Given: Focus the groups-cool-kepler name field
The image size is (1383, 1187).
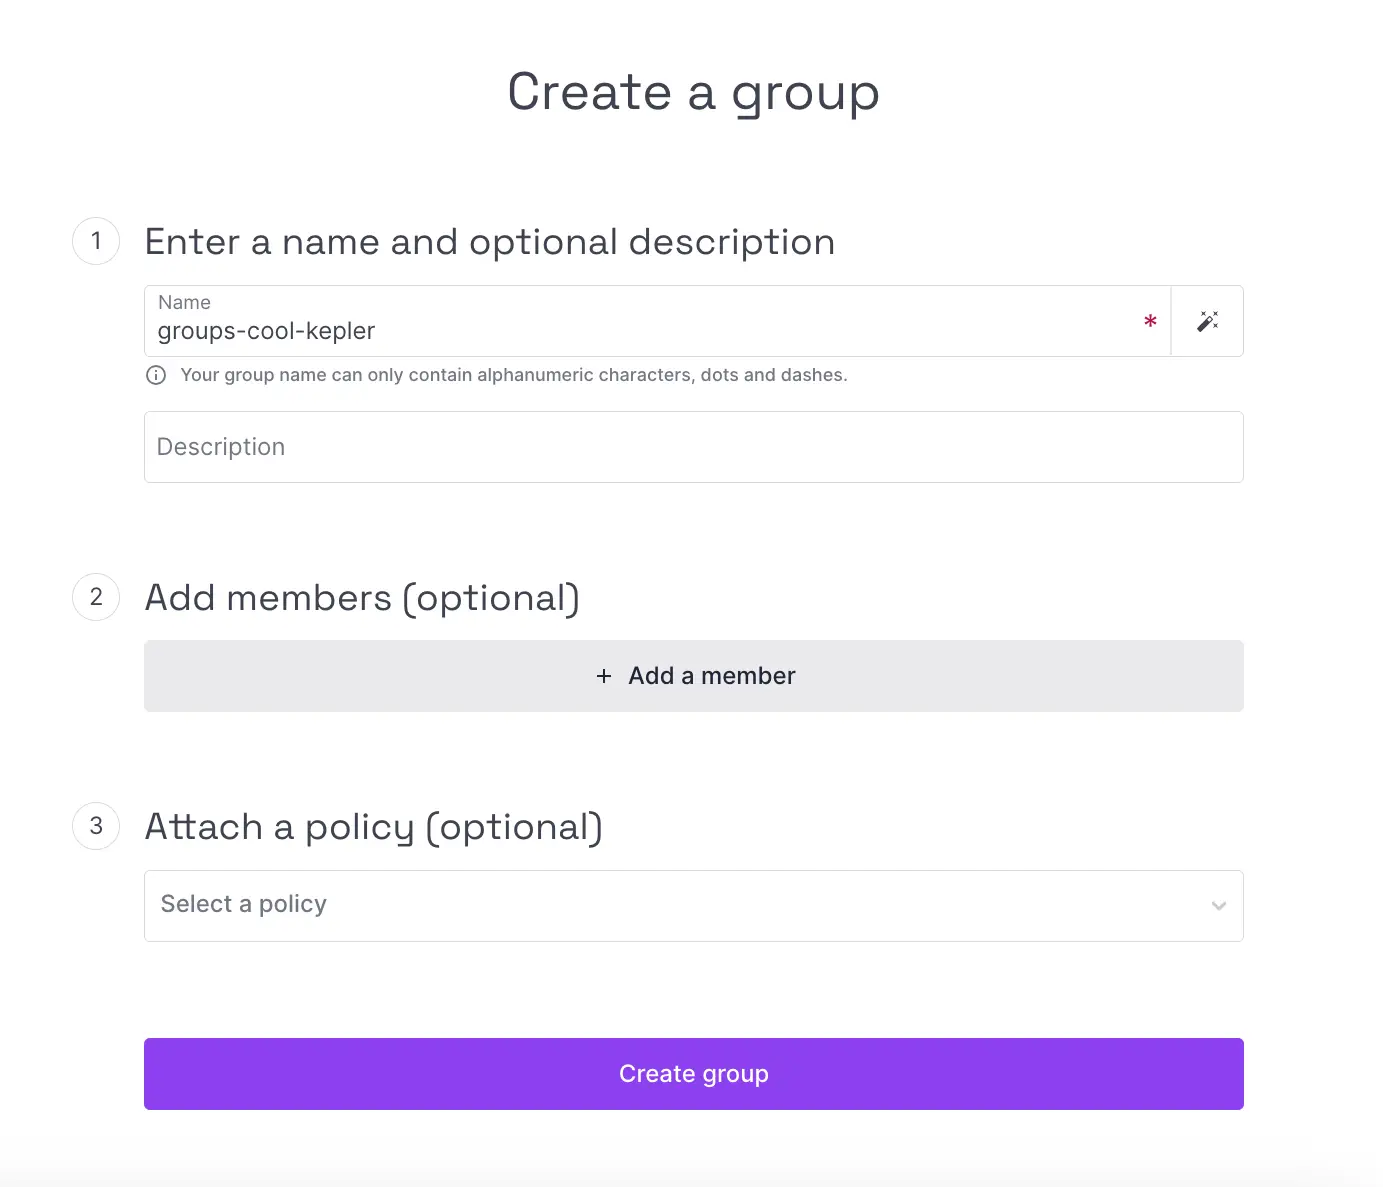Looking at the screenshot, I should click(x=640, y=331).
